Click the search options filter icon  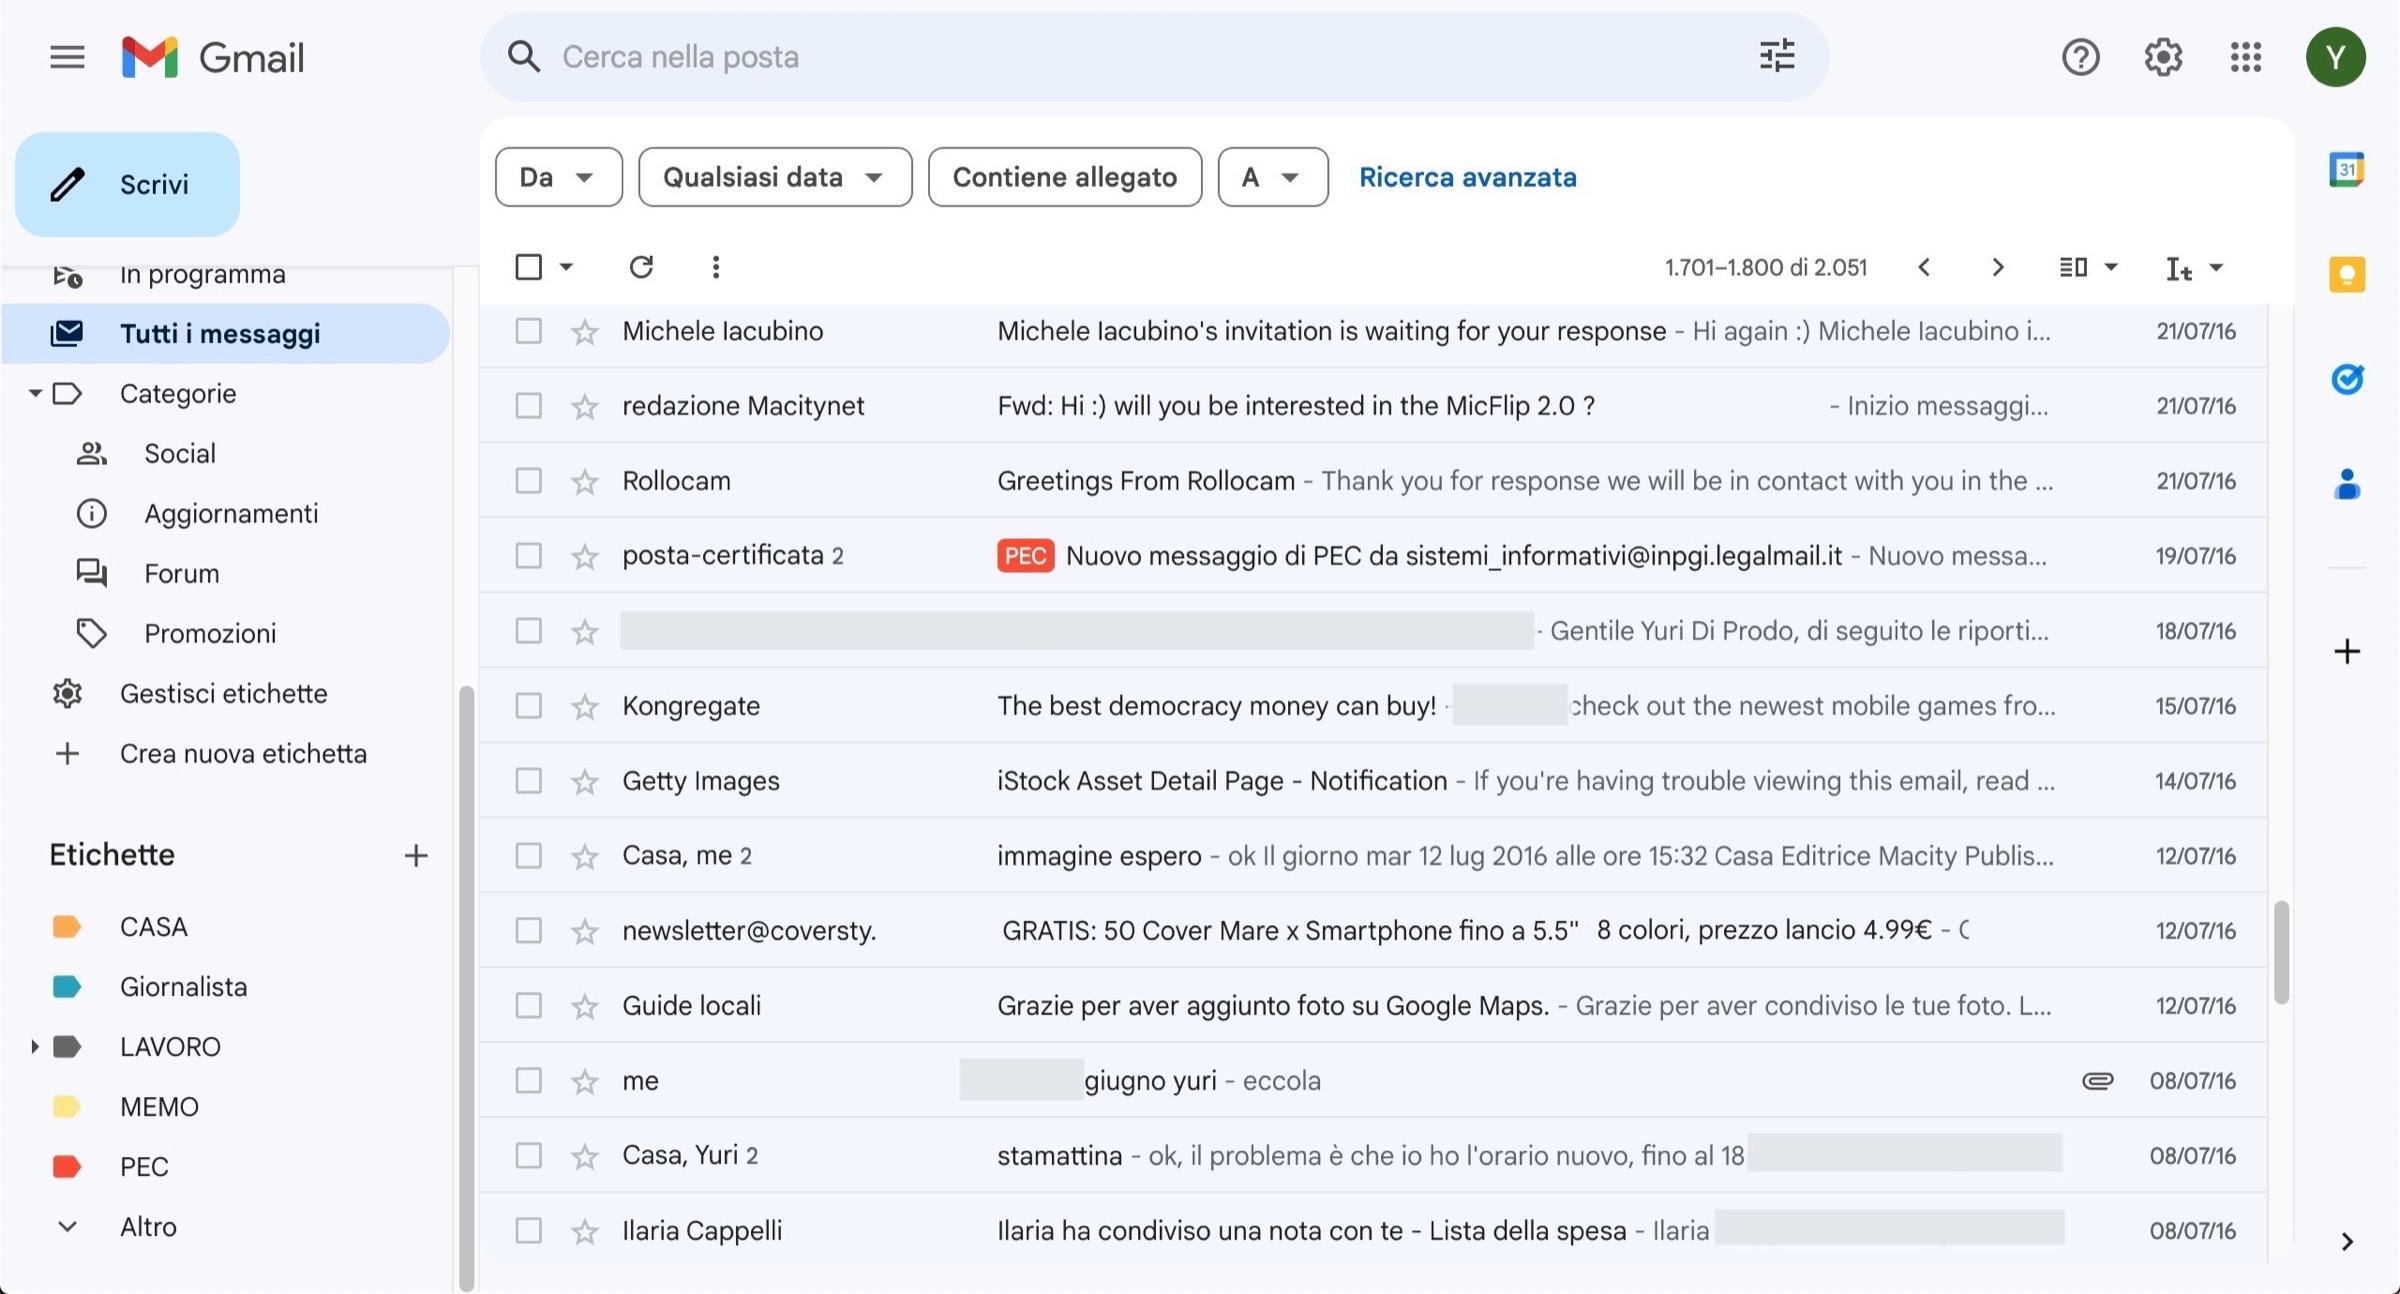[x=1776, y=56]
